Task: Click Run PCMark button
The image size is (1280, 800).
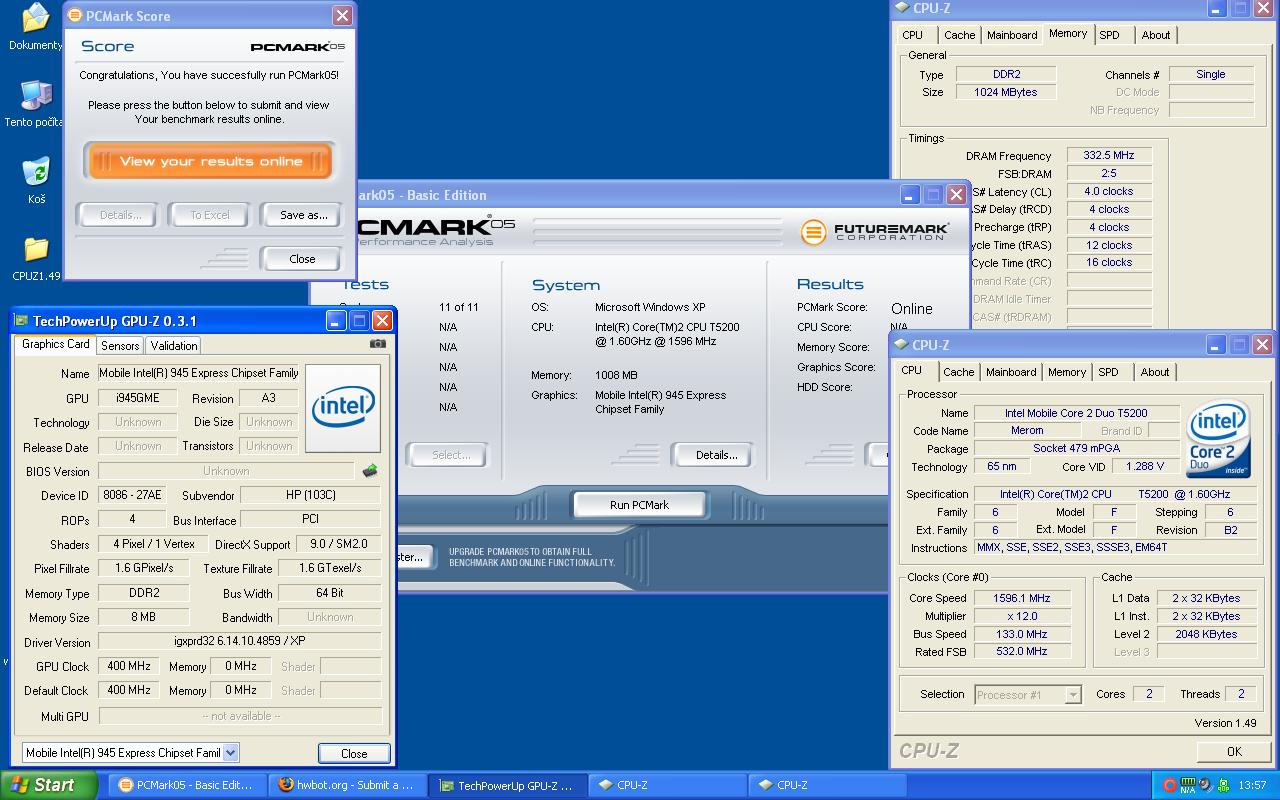Action: (x=639, y=504)
